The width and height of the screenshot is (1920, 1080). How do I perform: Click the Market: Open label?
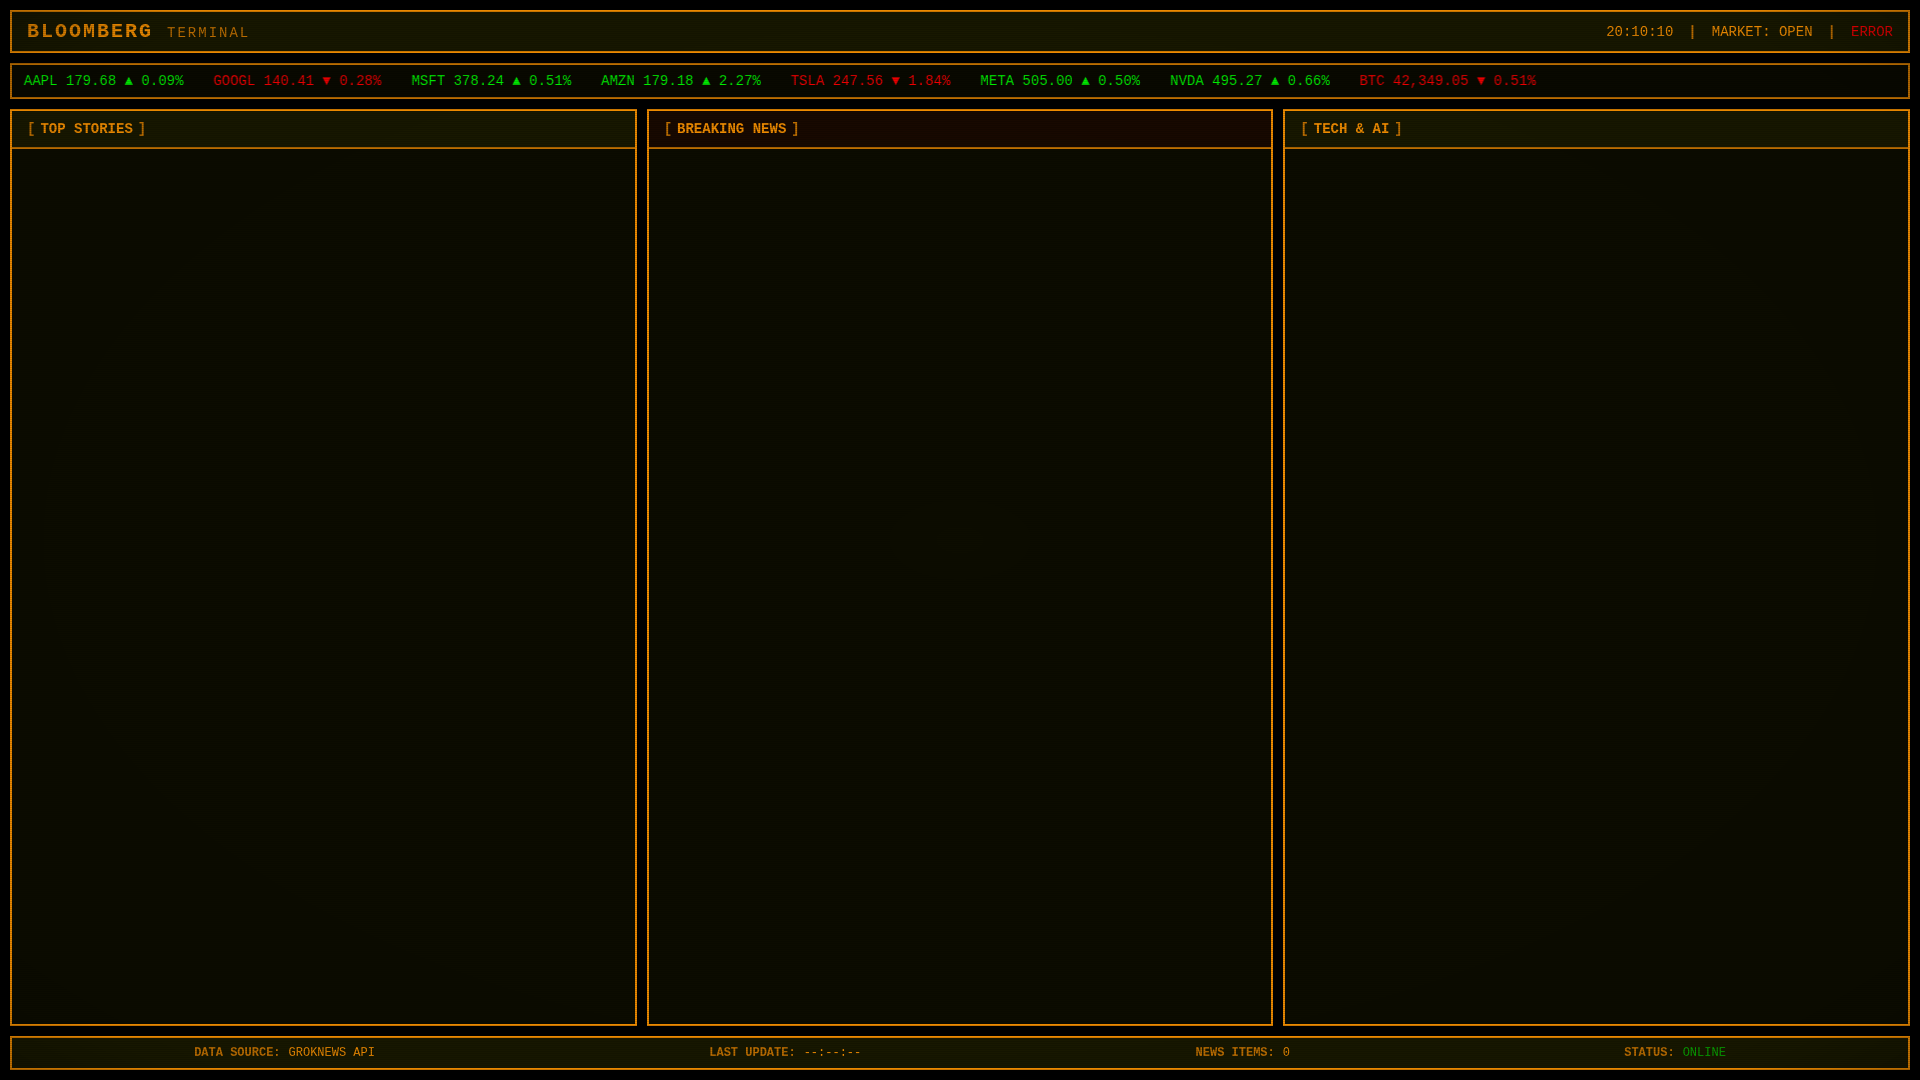1761,32
